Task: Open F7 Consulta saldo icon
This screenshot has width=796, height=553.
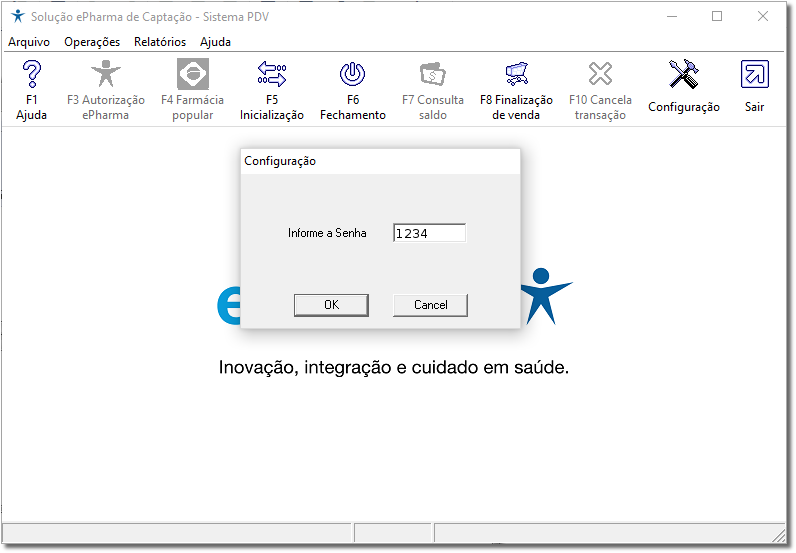Action: coord(433,74)
